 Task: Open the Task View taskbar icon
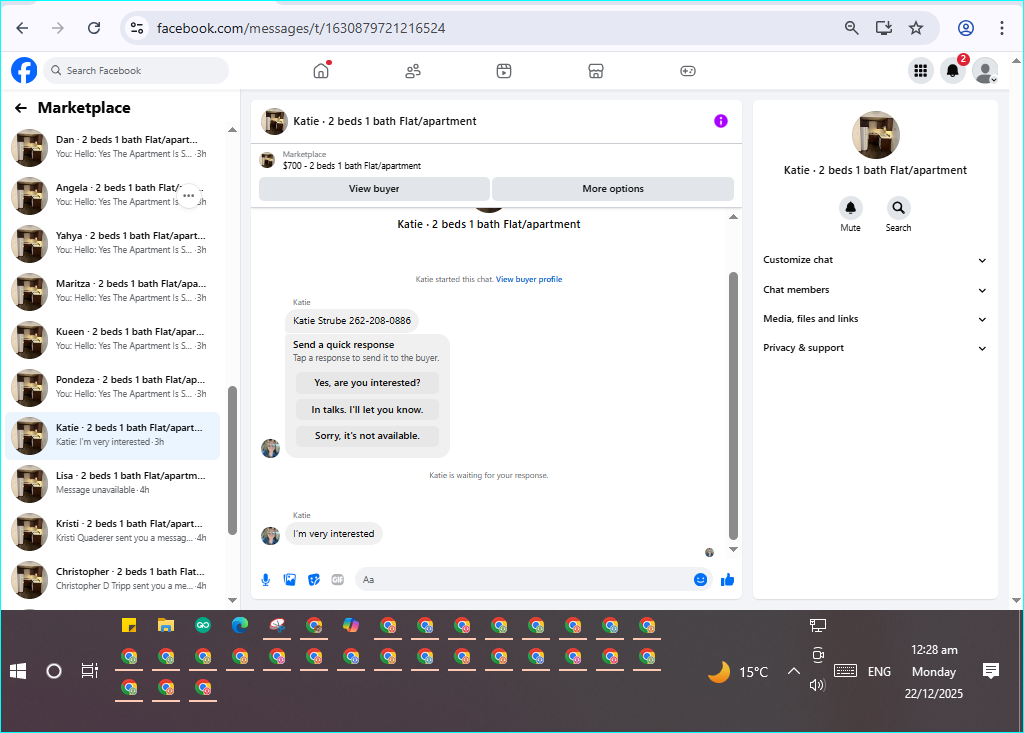click(89, 671)
